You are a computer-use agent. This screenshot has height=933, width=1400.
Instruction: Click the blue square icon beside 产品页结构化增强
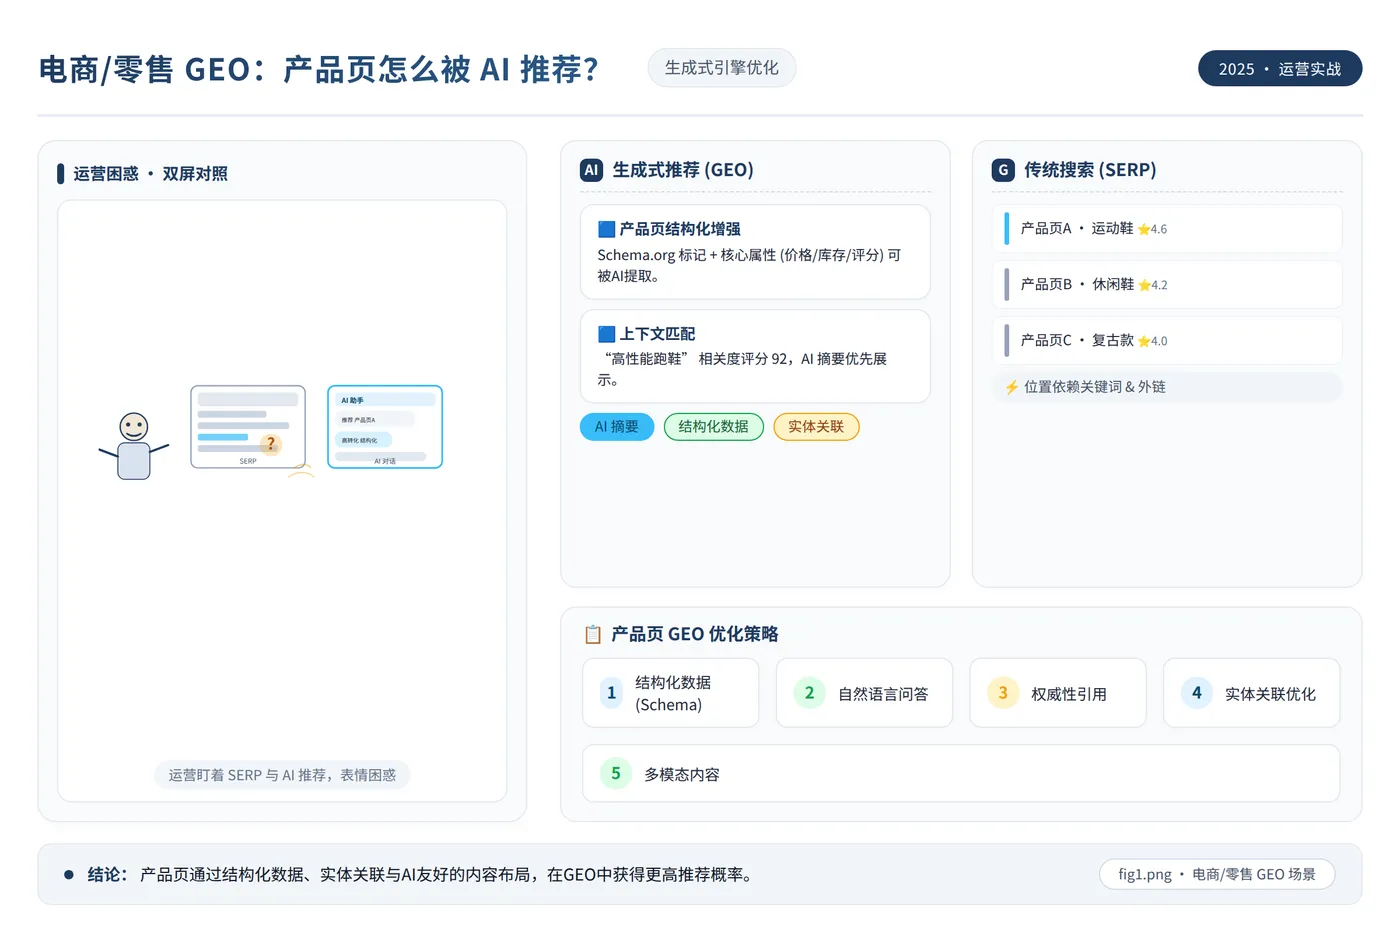606,229
